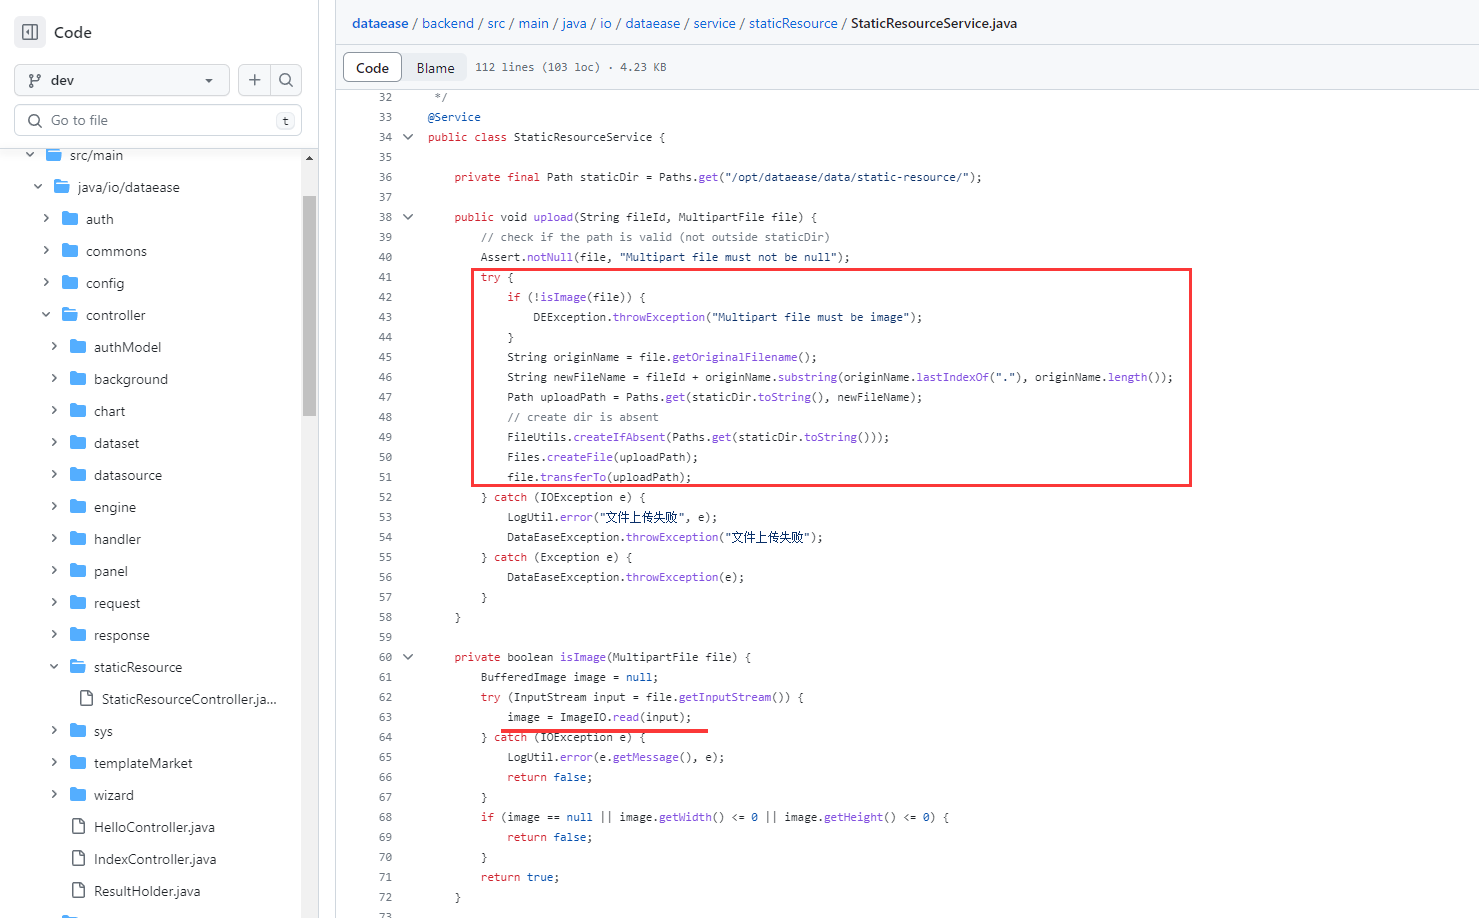Expand the authModel folder chevron
The height and width of the screenshot is (918, 1479).
coord(54,347)
